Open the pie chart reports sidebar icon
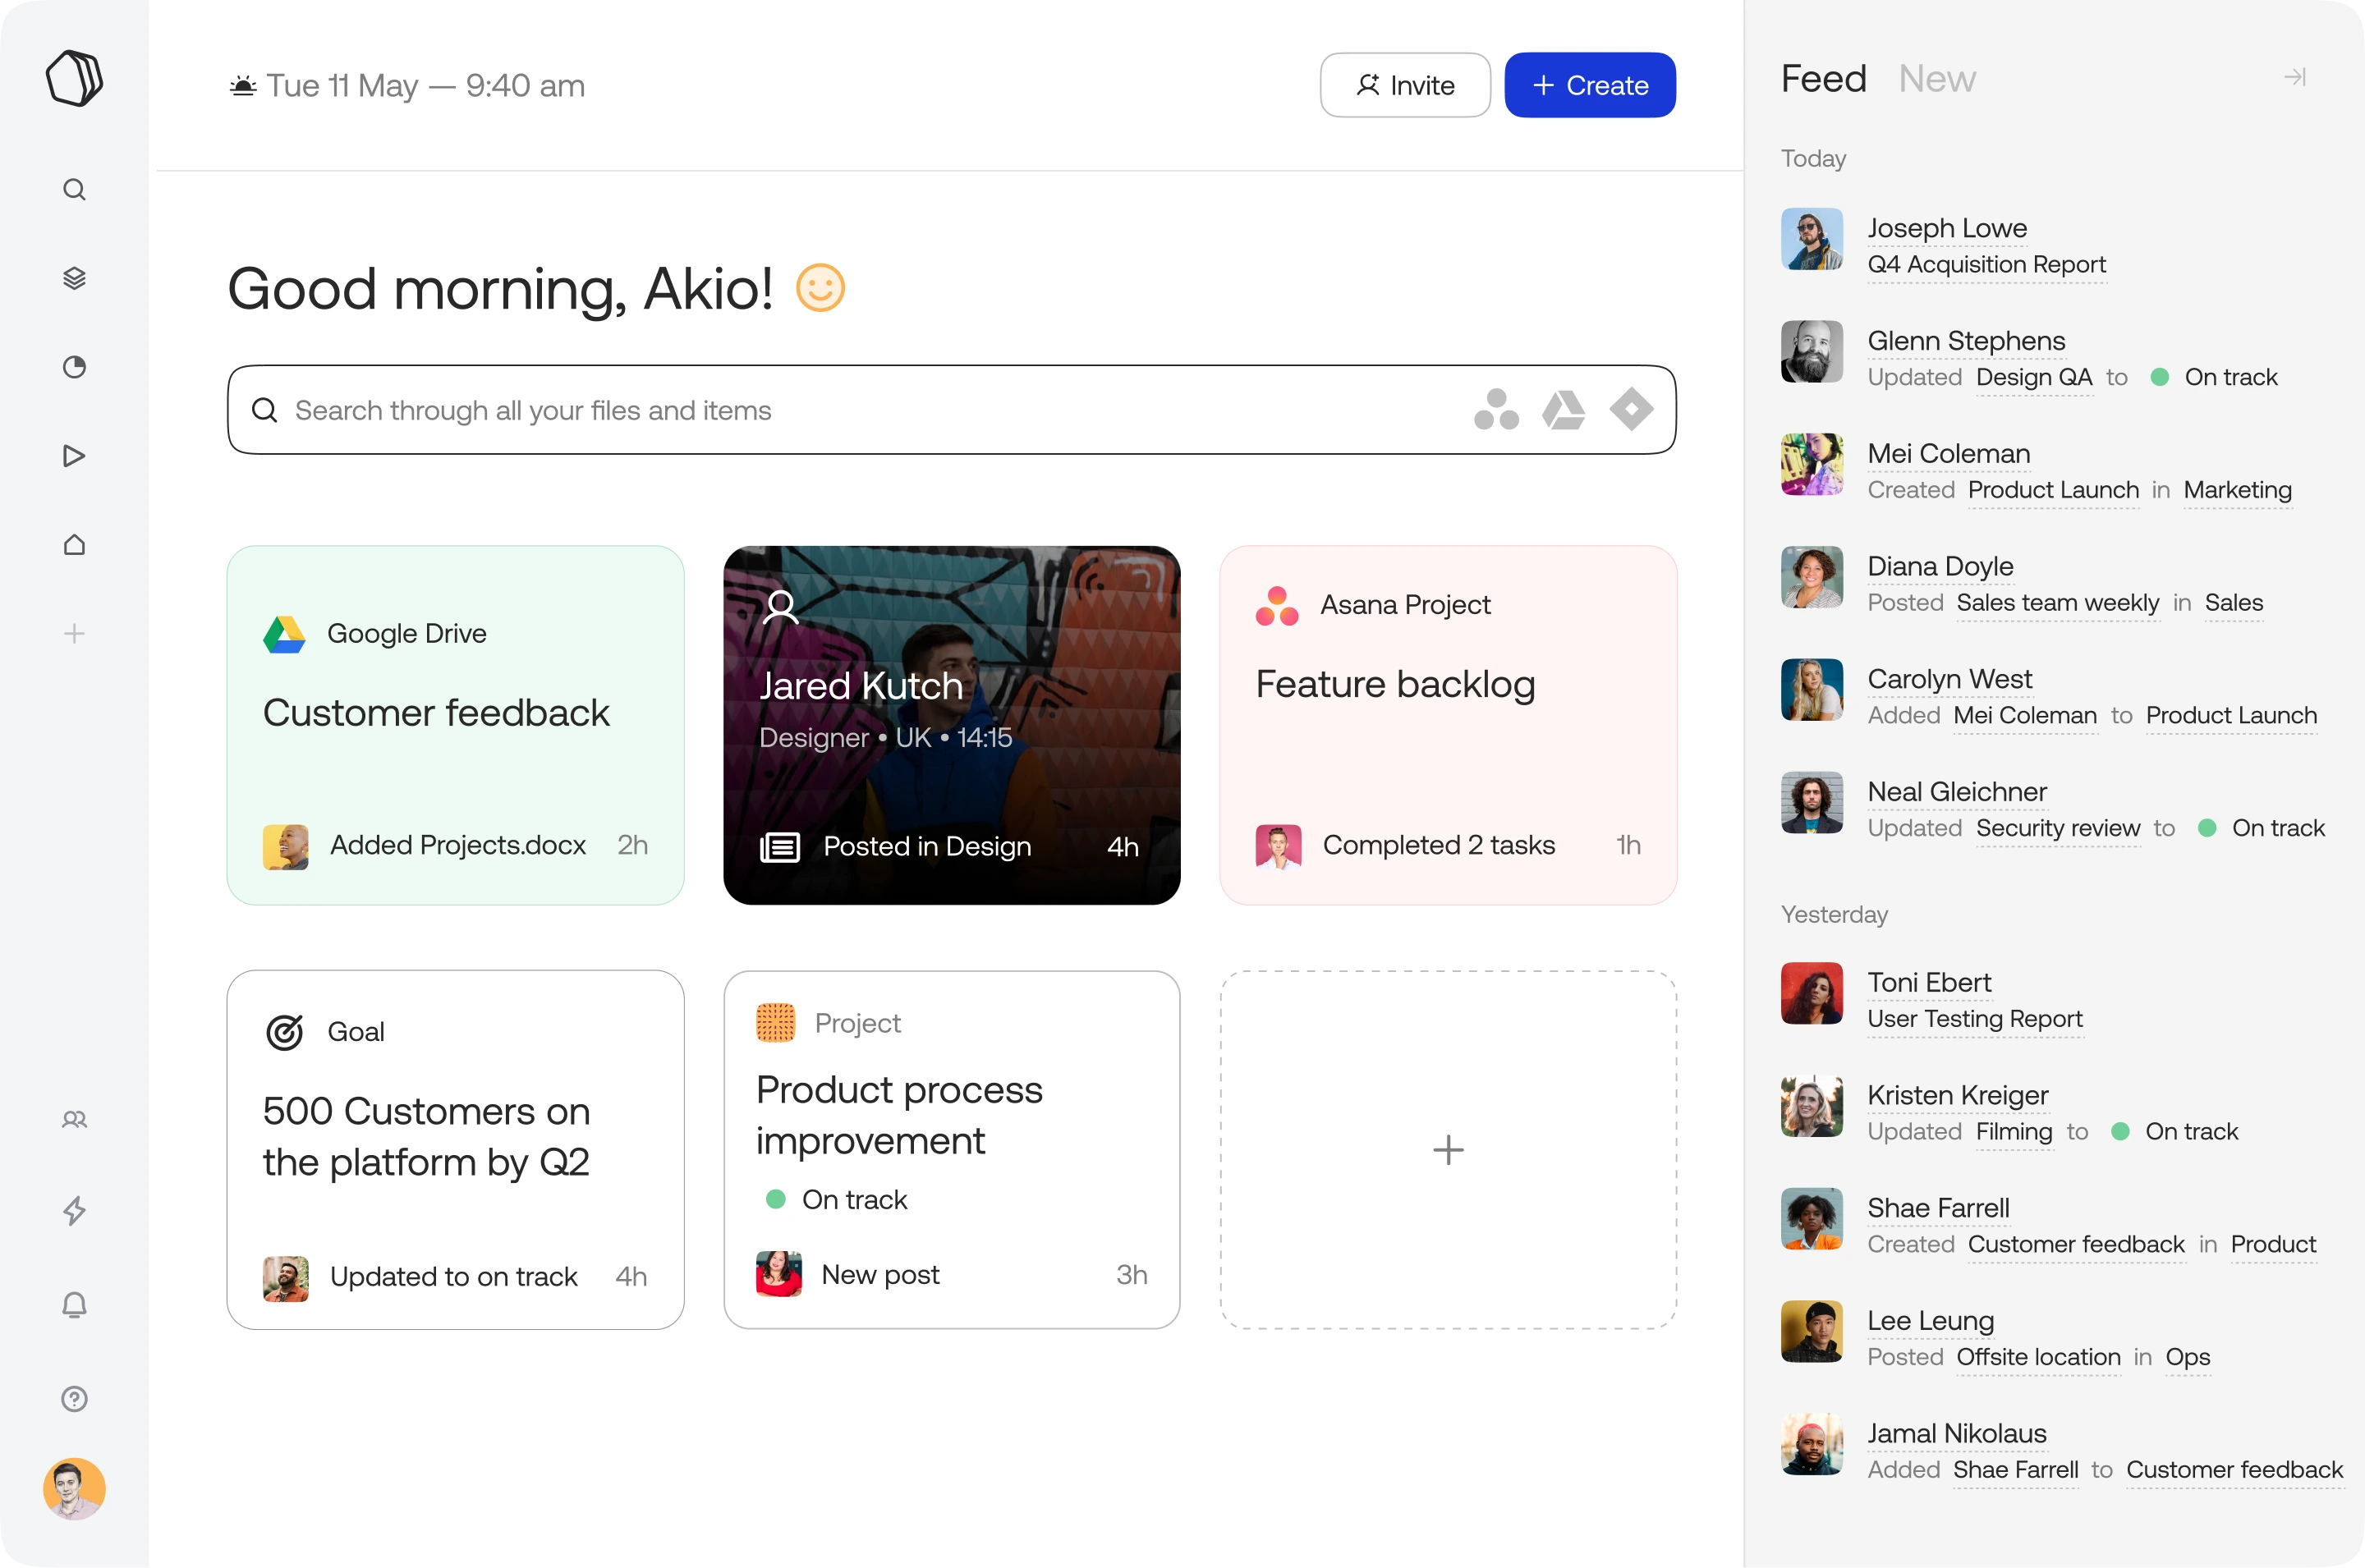 coord(74,367)
